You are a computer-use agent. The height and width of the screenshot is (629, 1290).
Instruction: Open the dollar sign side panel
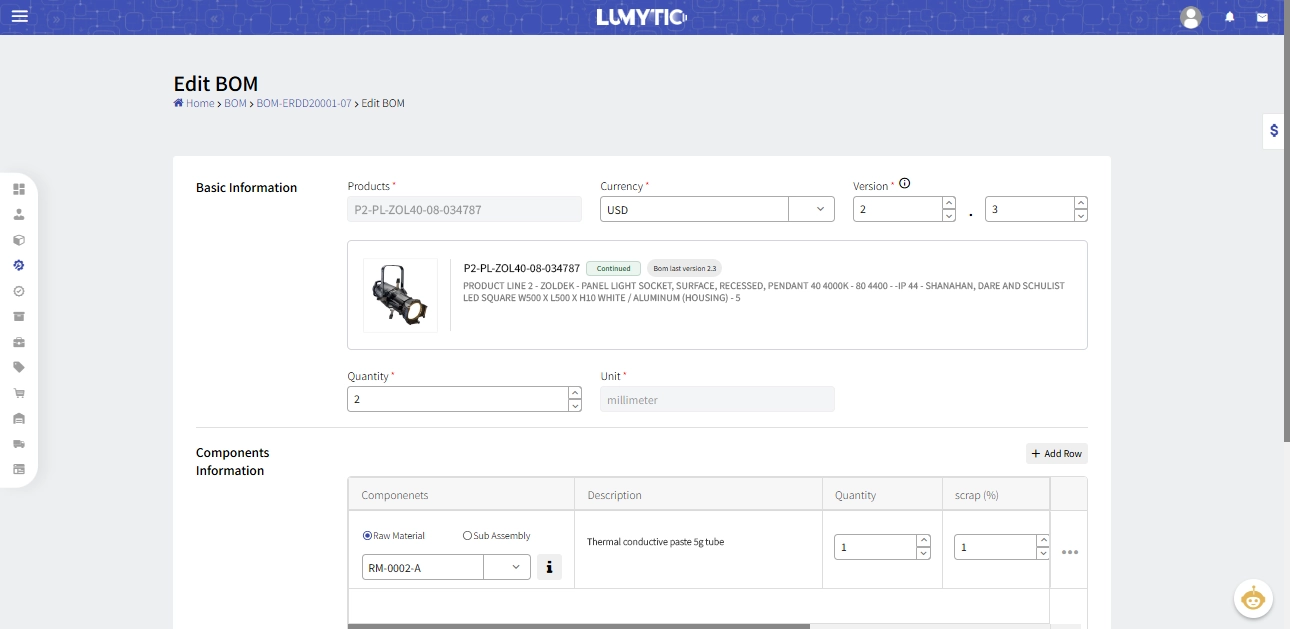(1273, 130)
